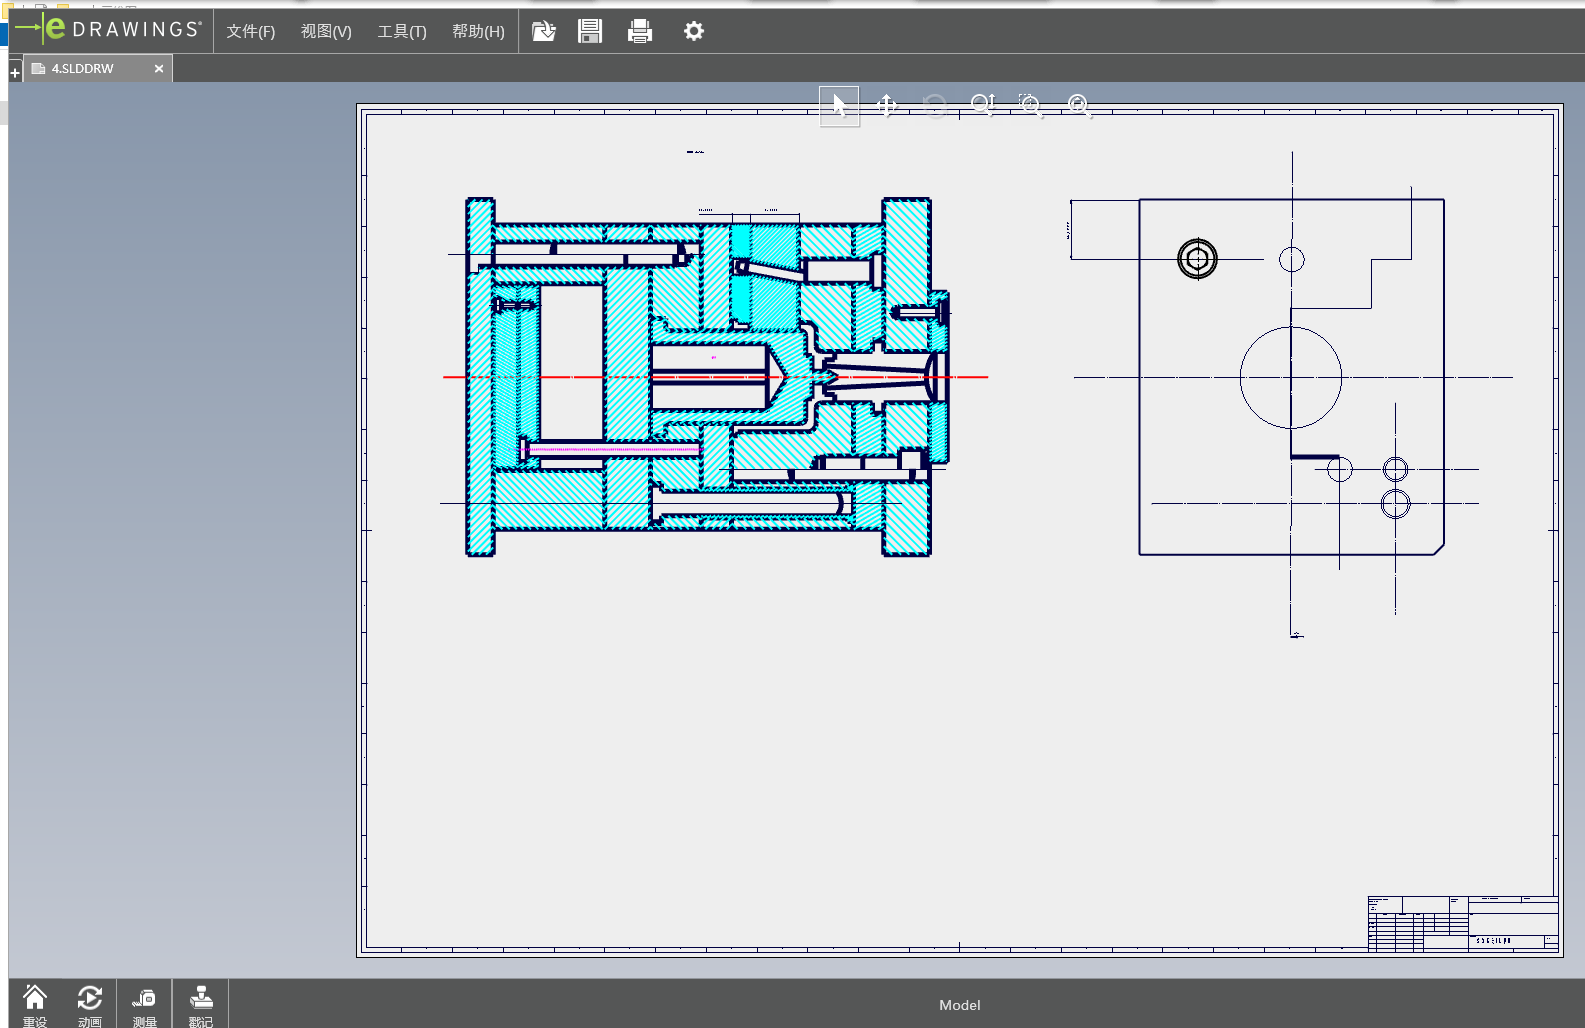Open the 文件(F) menu
1585x1028 pixels.
(x=250, y=32)
